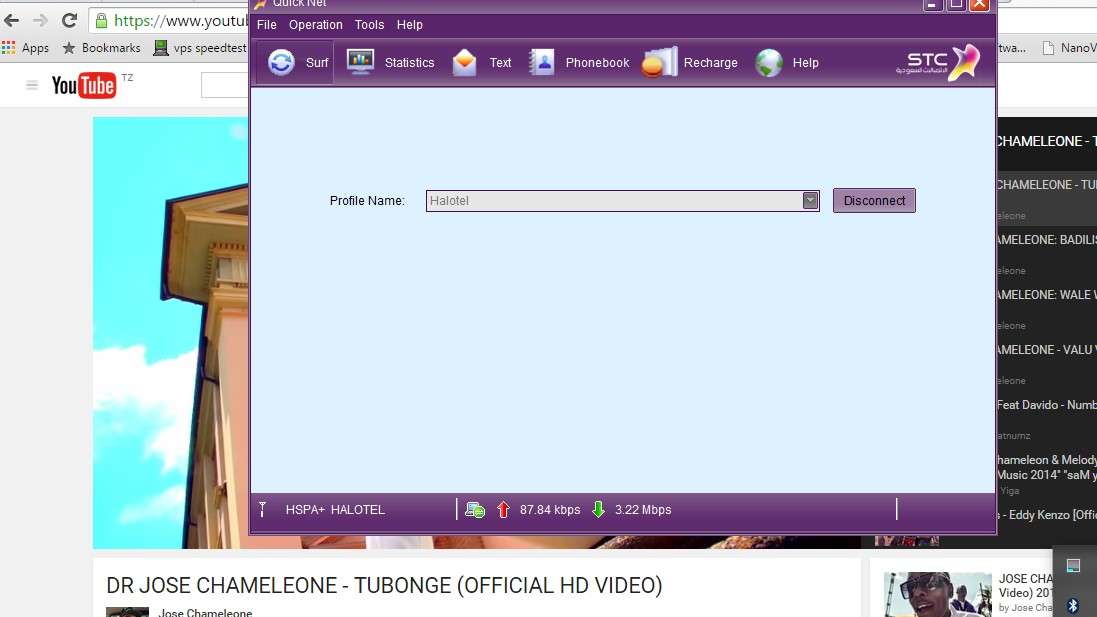Click the Tubonge video title text

pos(384,585)
